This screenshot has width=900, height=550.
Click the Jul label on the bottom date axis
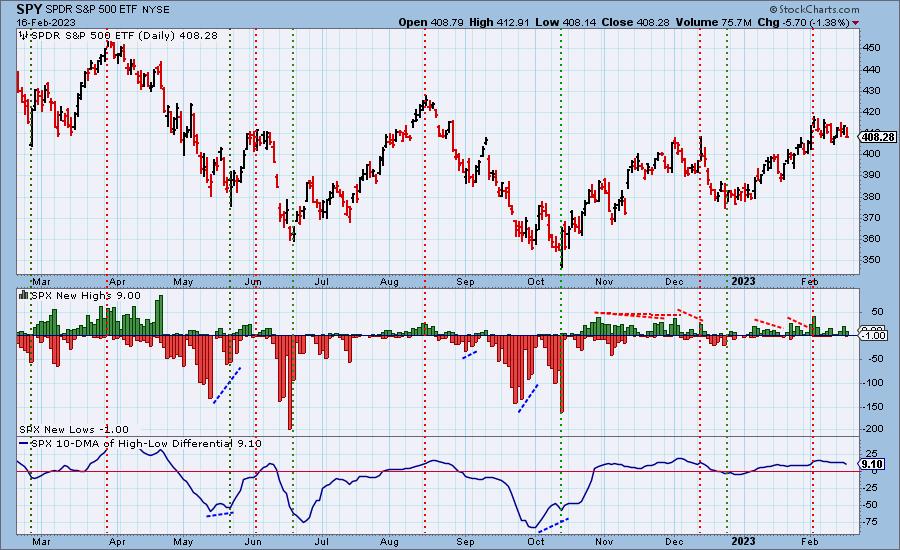pos(322,541)
